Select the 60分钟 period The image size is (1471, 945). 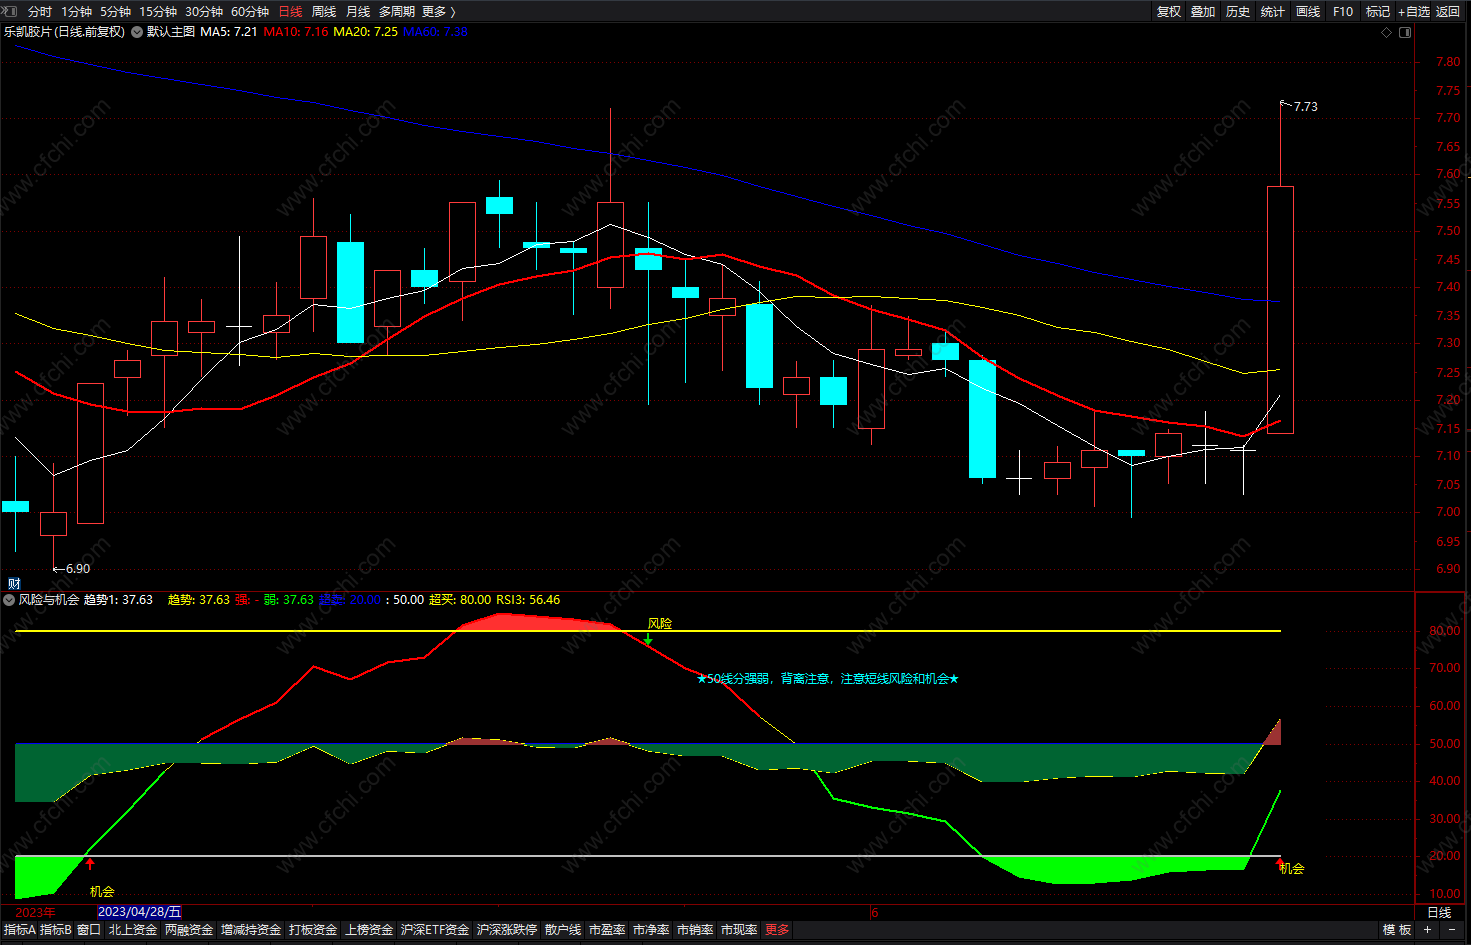tap(250, 11)
